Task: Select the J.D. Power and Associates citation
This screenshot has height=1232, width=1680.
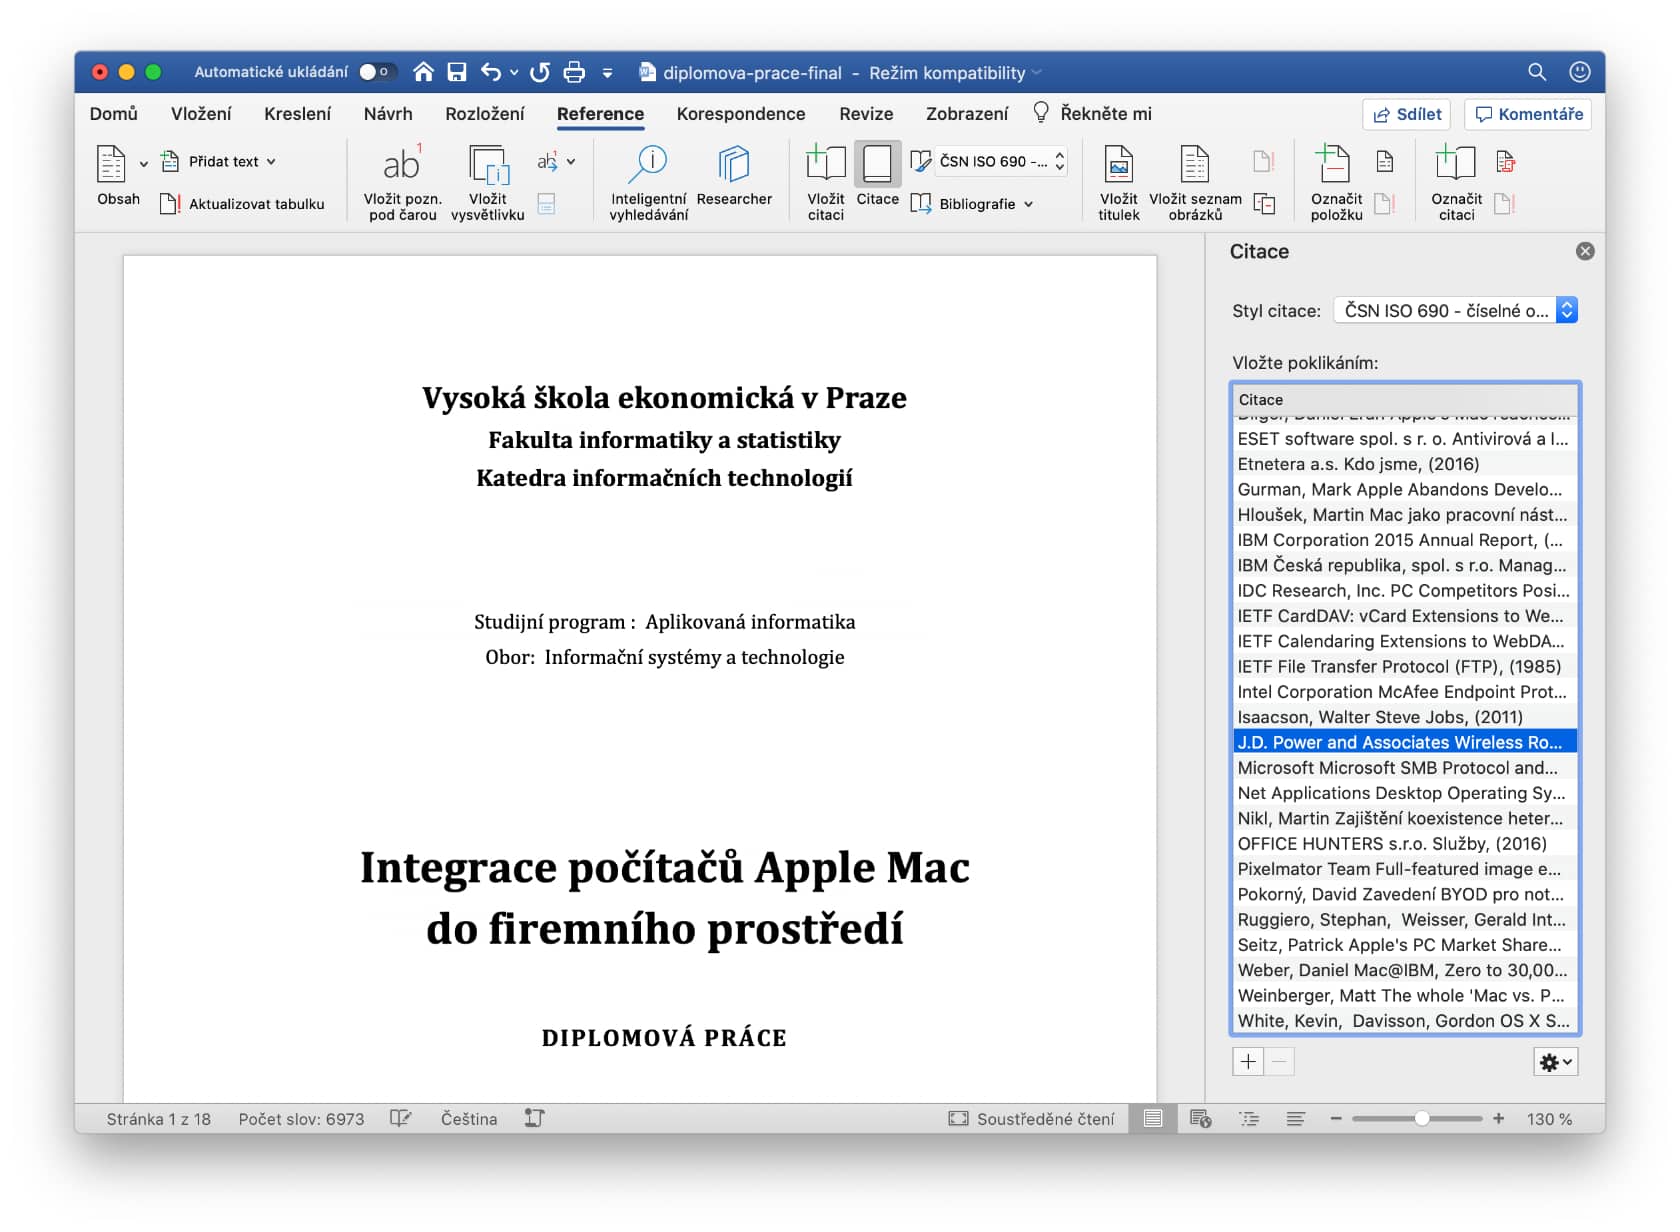Action: click(x=1404, y=742)
